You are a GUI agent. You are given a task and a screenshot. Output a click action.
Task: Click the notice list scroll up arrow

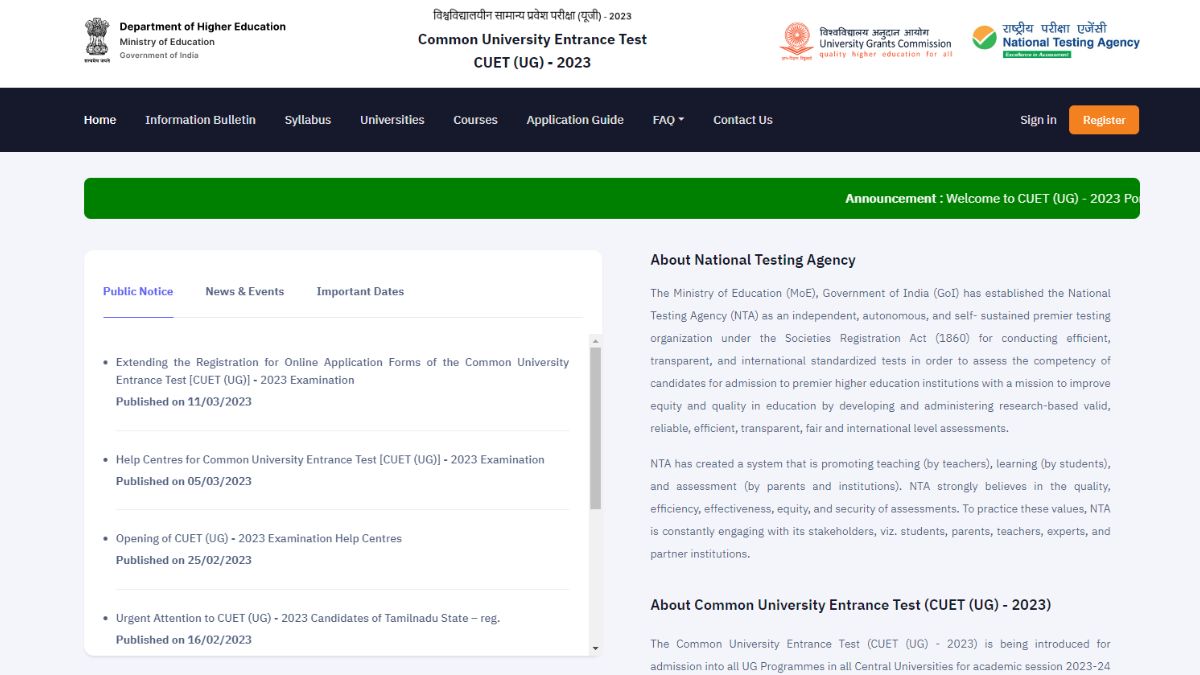tap(596, 340)
